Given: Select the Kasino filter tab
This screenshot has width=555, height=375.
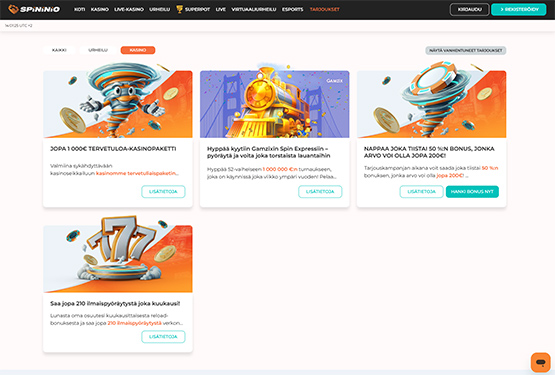Looking at the screenshot, I should coord(138,50).
